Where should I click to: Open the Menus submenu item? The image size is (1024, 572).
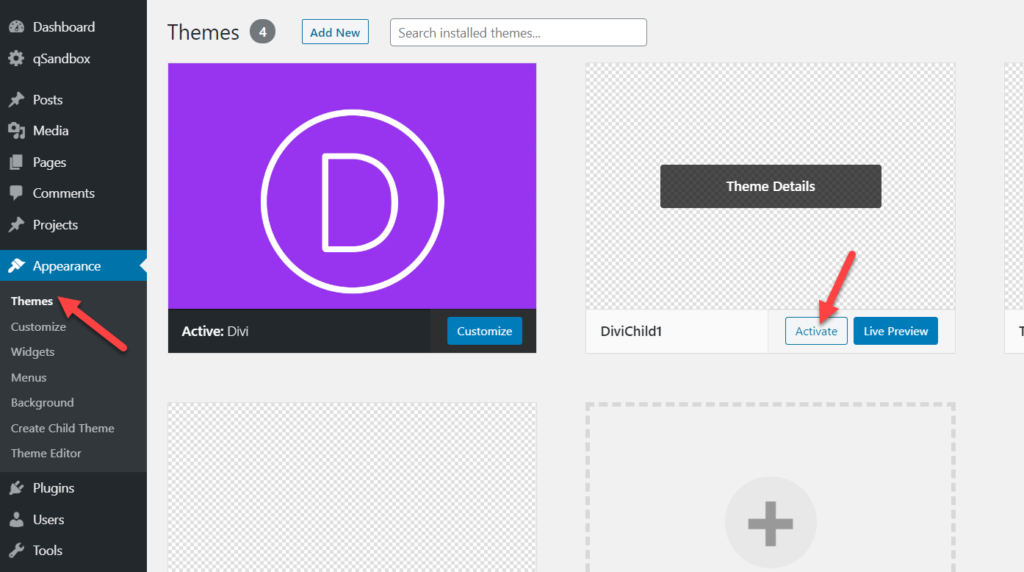pyautogui.click(x=29, y=377)
